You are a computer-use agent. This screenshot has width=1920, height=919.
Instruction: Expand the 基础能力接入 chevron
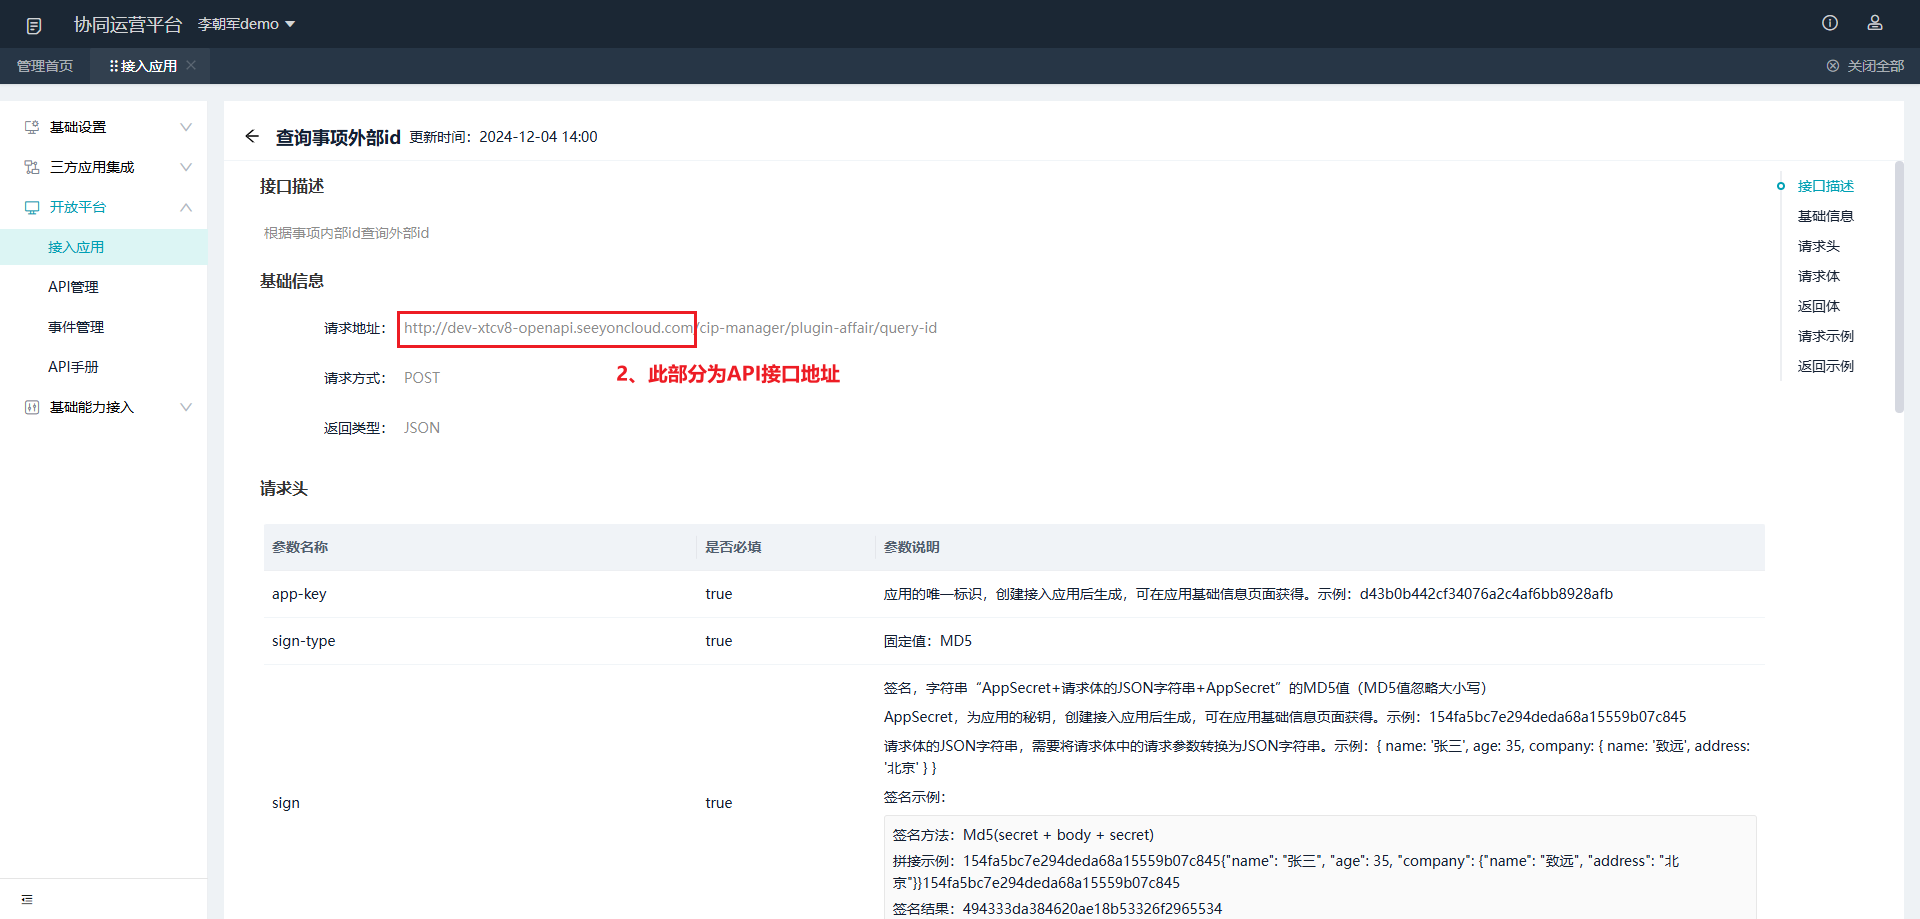[x=186, y=407]
